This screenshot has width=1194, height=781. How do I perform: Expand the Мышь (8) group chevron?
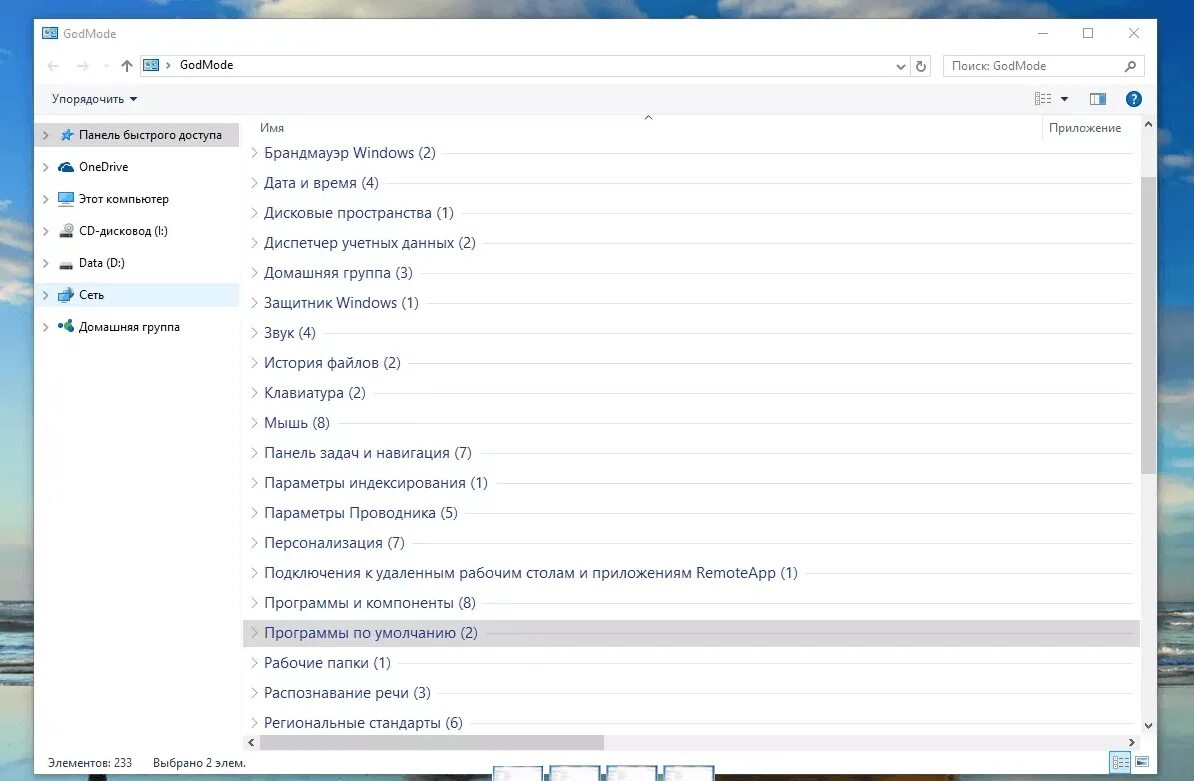point(254,422)
